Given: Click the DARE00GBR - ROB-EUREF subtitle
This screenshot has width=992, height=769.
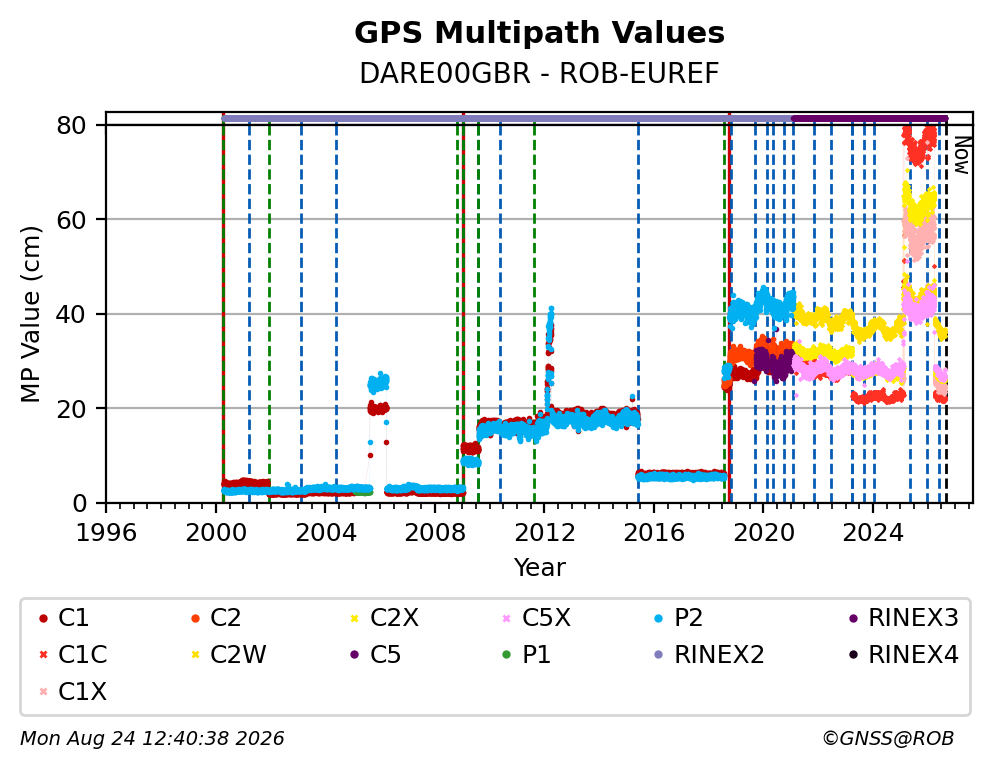Looking at the screenshot, I should (539, 73).
